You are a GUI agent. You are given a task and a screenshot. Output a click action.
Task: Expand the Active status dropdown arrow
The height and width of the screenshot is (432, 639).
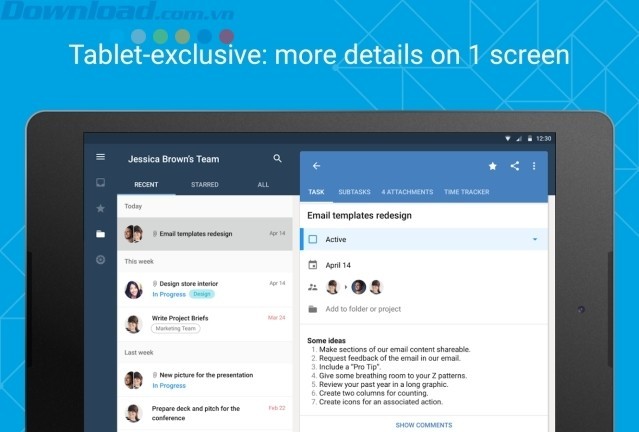[535, 240]
